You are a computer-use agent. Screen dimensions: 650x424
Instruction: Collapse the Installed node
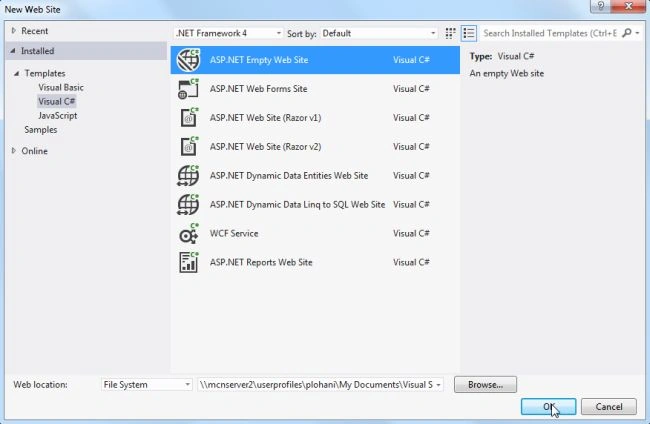coord(13,51)
